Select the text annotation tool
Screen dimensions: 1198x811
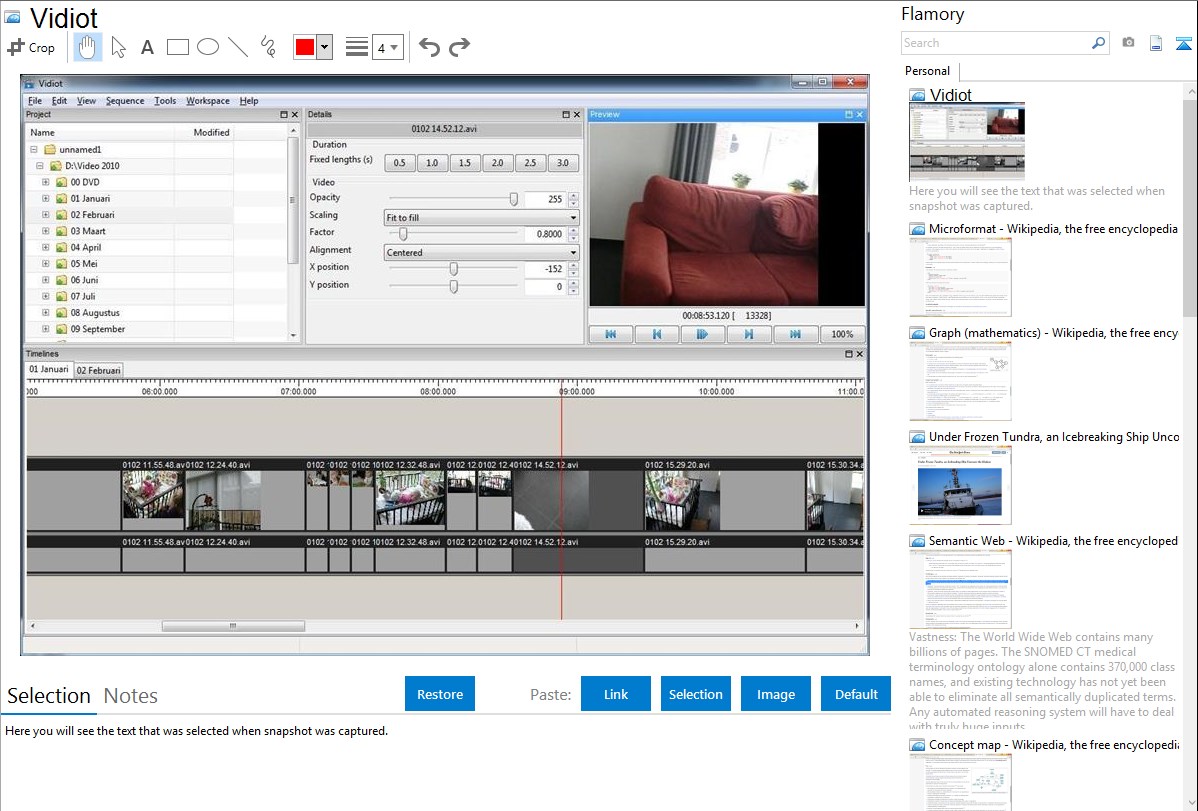pyautogui.click(x=147, y=47)
